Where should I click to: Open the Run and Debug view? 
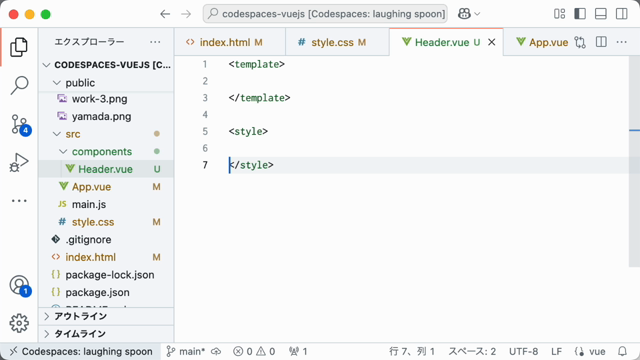pos(19,163)
